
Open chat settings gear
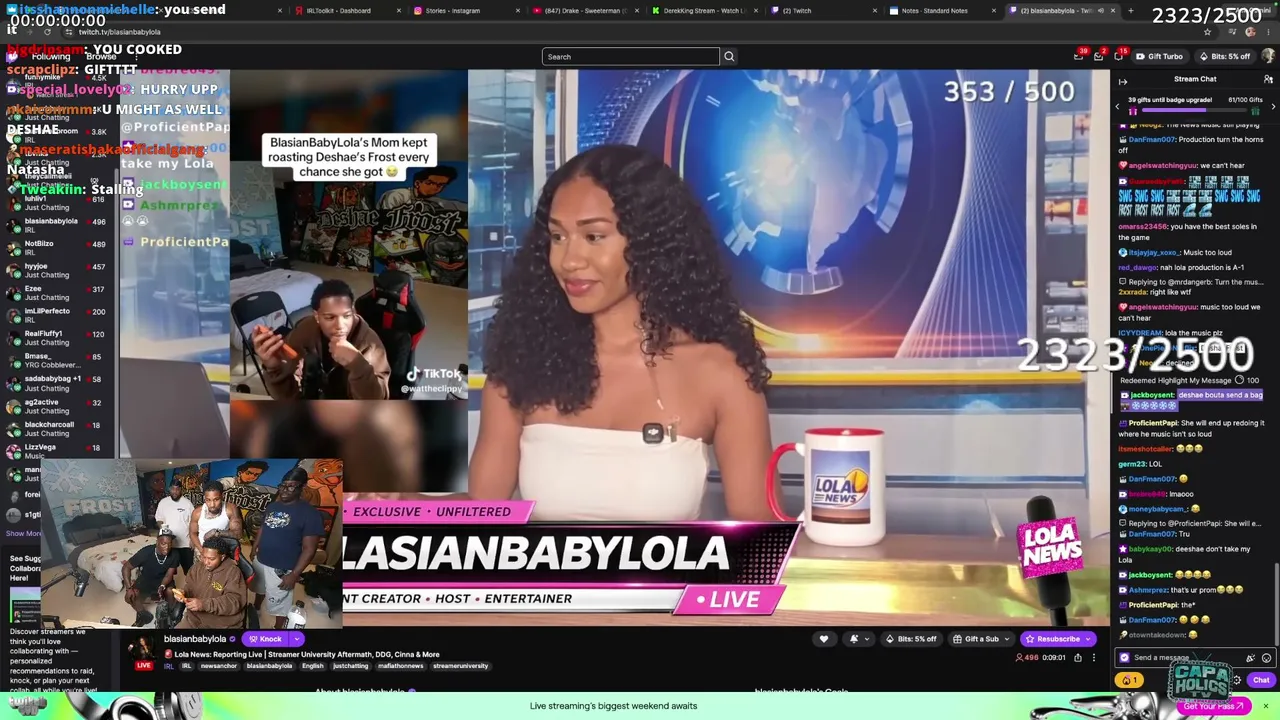(1236, 680)
